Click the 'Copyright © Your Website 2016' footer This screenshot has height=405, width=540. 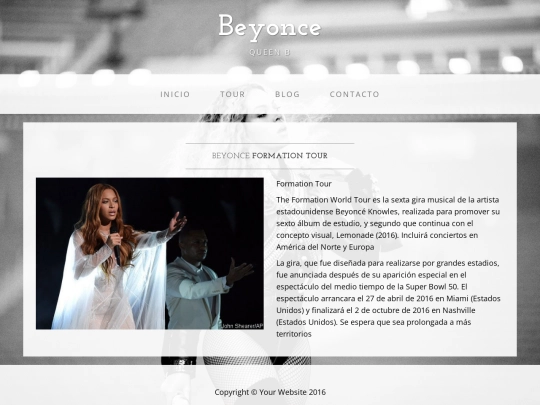point(270,392)
